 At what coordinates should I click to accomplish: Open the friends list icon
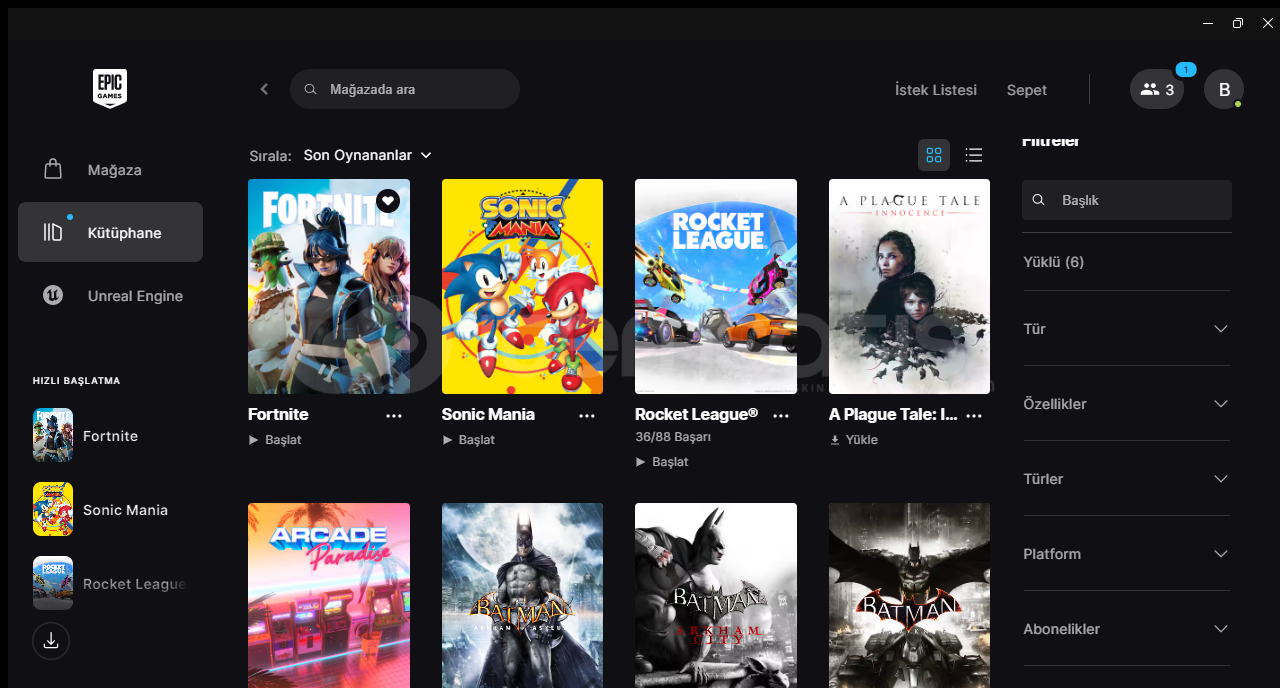(x=1157, y=89)
